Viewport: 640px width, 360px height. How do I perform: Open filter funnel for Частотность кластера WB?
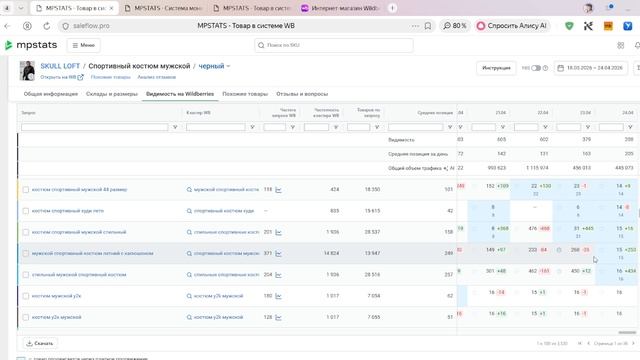pyautogui.click(x=336, y=127)
